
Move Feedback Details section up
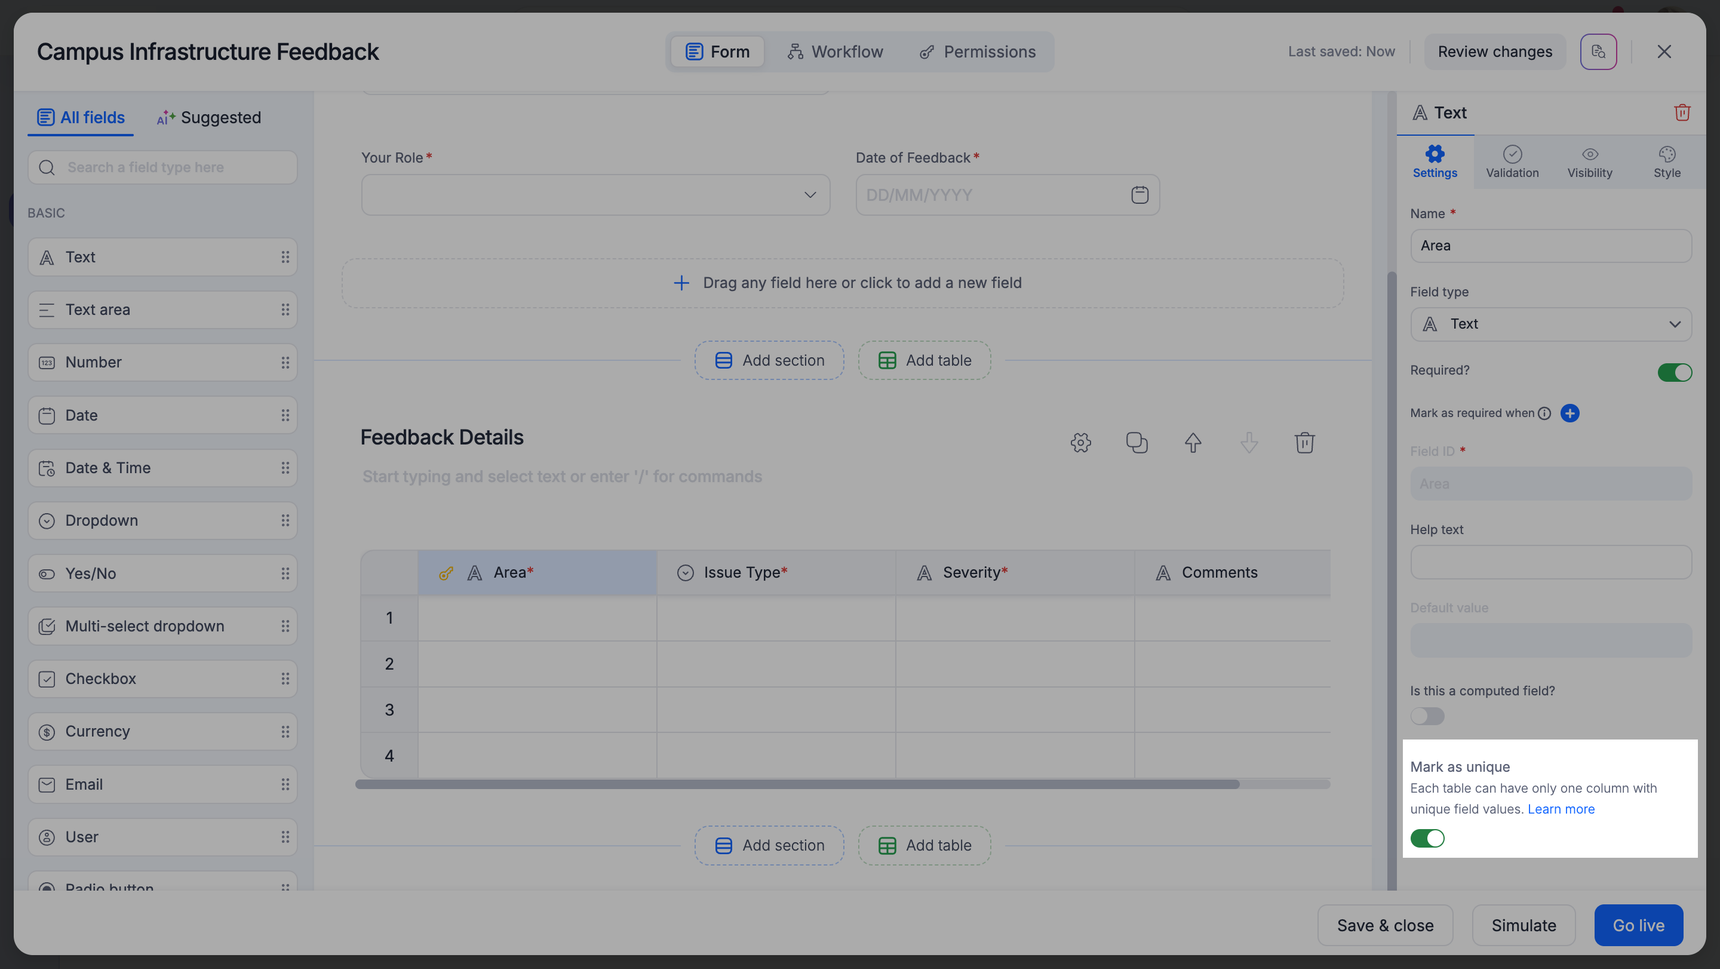[x=1192, y=443]
